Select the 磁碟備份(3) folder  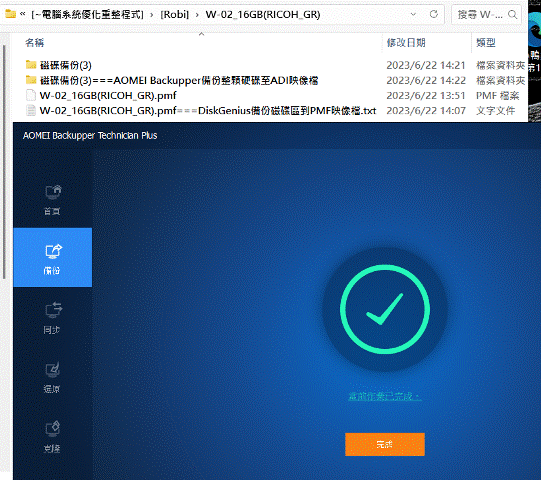click(66, 65)
